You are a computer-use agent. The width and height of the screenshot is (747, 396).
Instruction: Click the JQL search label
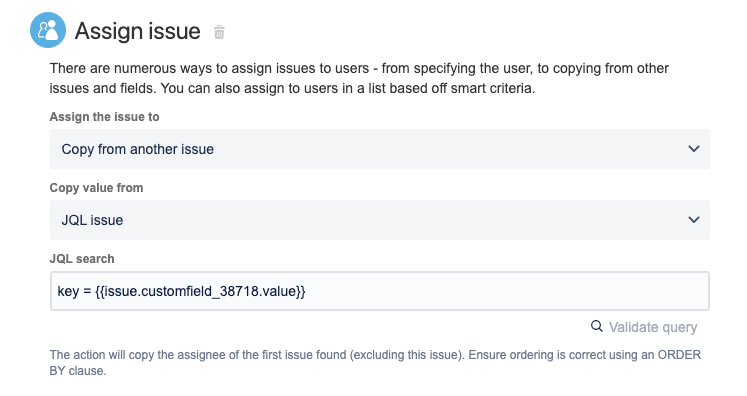point(82,259)
